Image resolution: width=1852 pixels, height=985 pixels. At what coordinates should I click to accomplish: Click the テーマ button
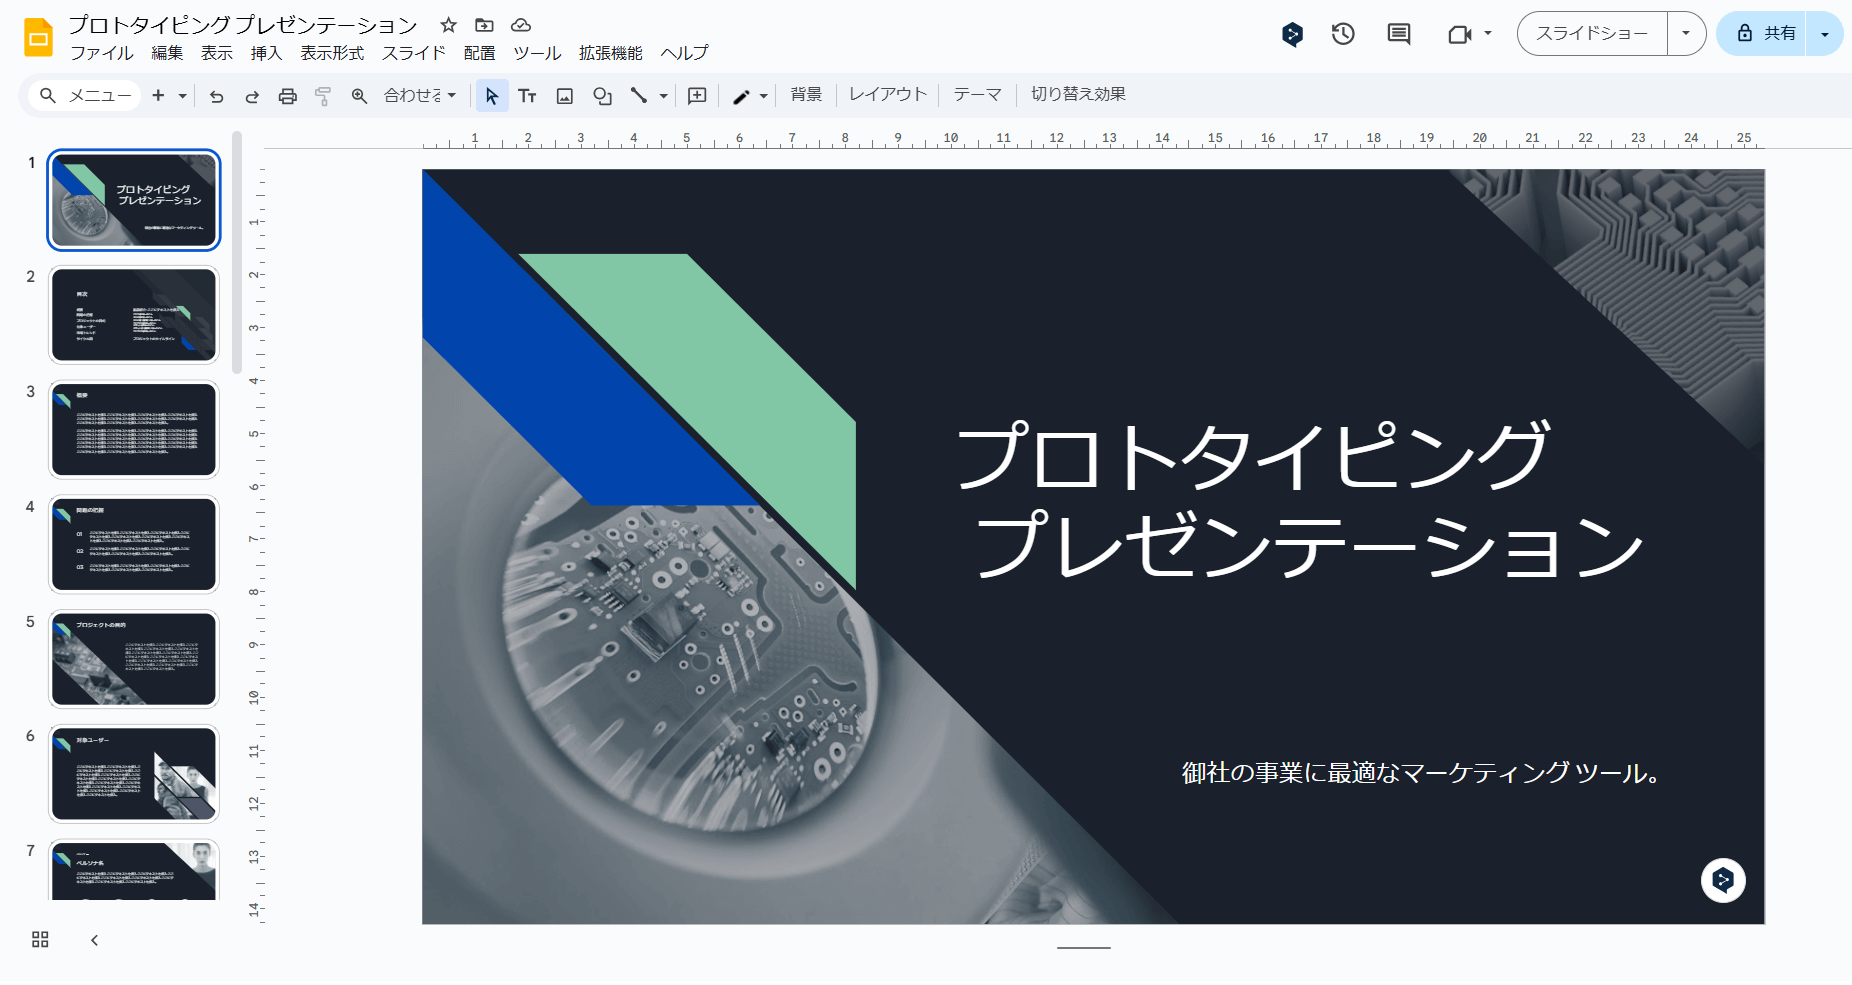point(977,94)
